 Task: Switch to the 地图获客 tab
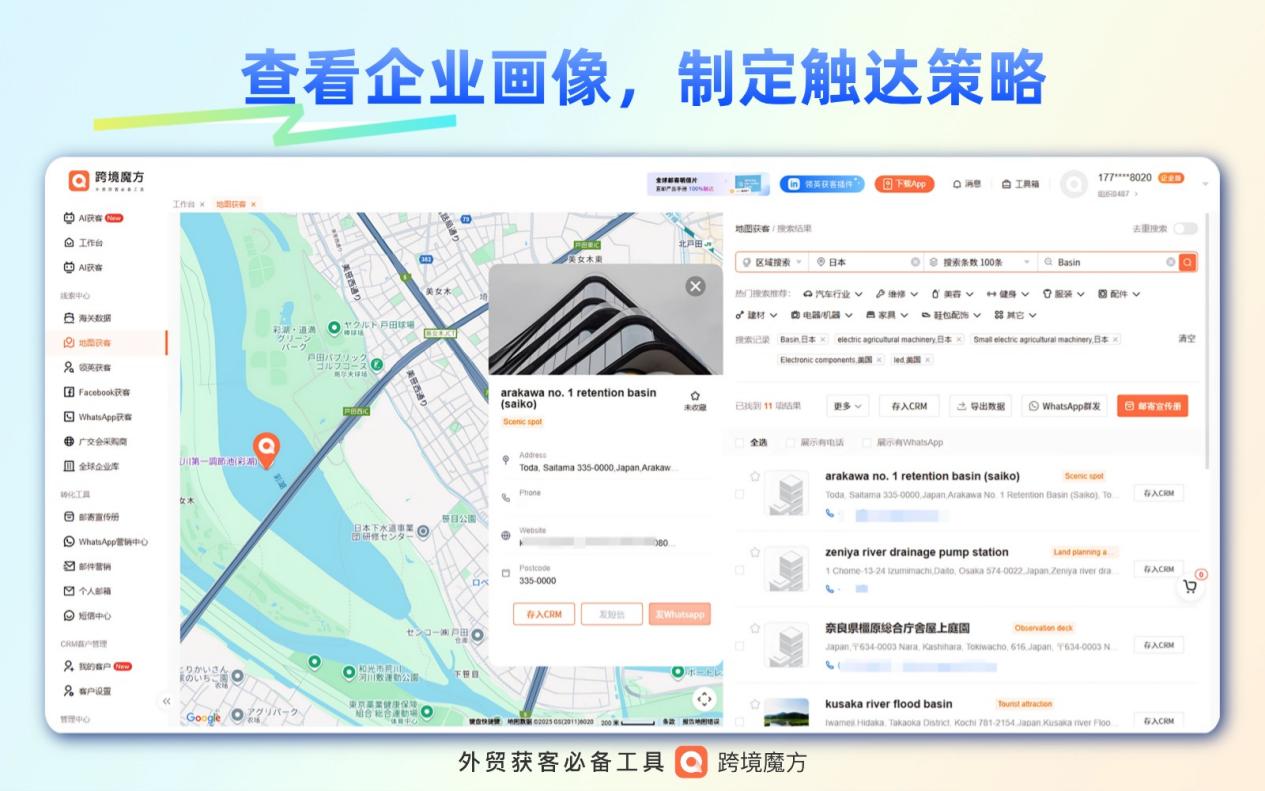point(231,204)
